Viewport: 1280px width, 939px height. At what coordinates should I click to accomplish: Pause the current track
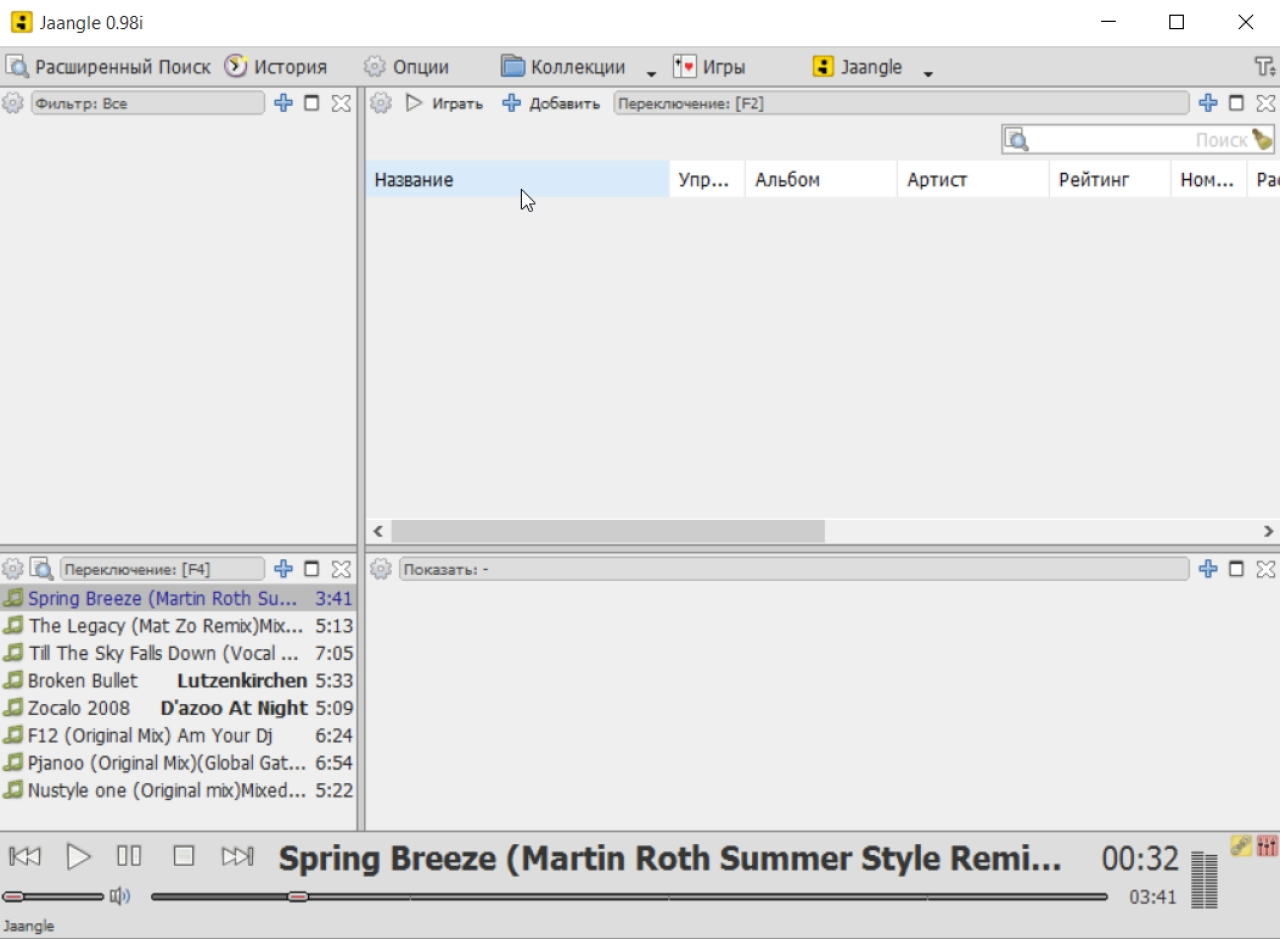(129, 856)
